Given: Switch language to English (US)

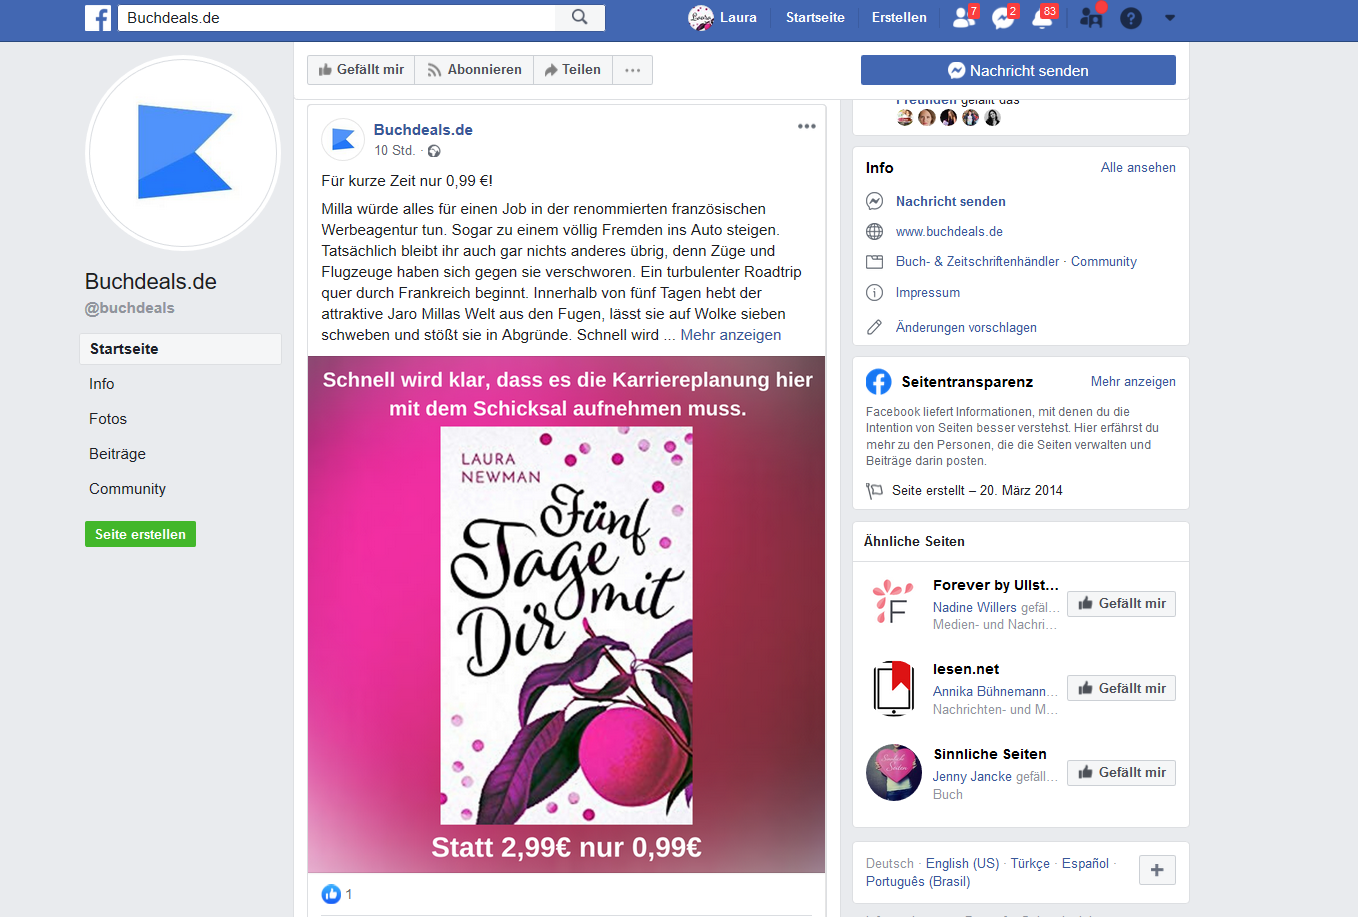Looking at the screenshot, I should point(962,864).
